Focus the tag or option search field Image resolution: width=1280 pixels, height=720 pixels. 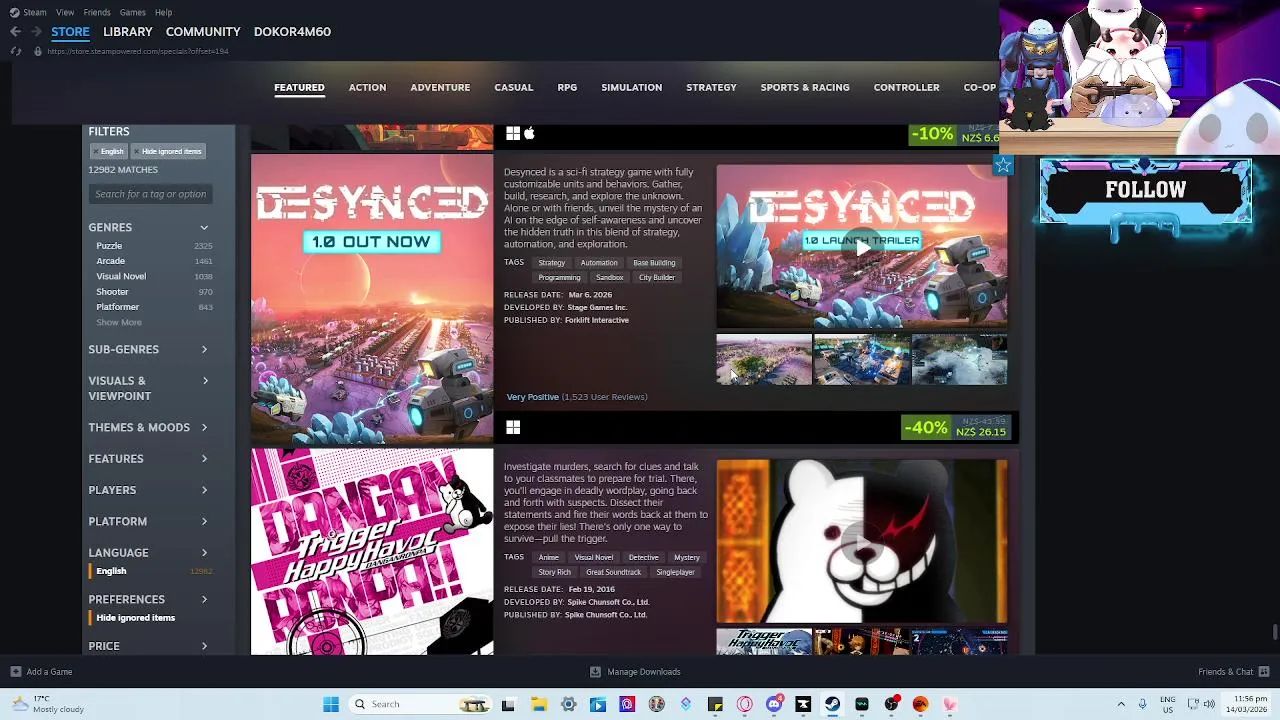(x=151, y=194)
